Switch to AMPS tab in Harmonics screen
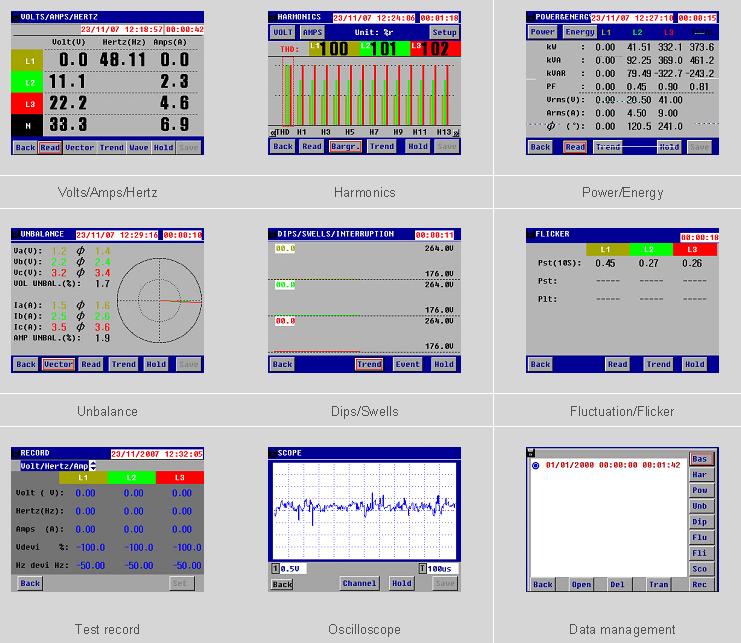Screen dimensions: 741x643 (312, 32)
